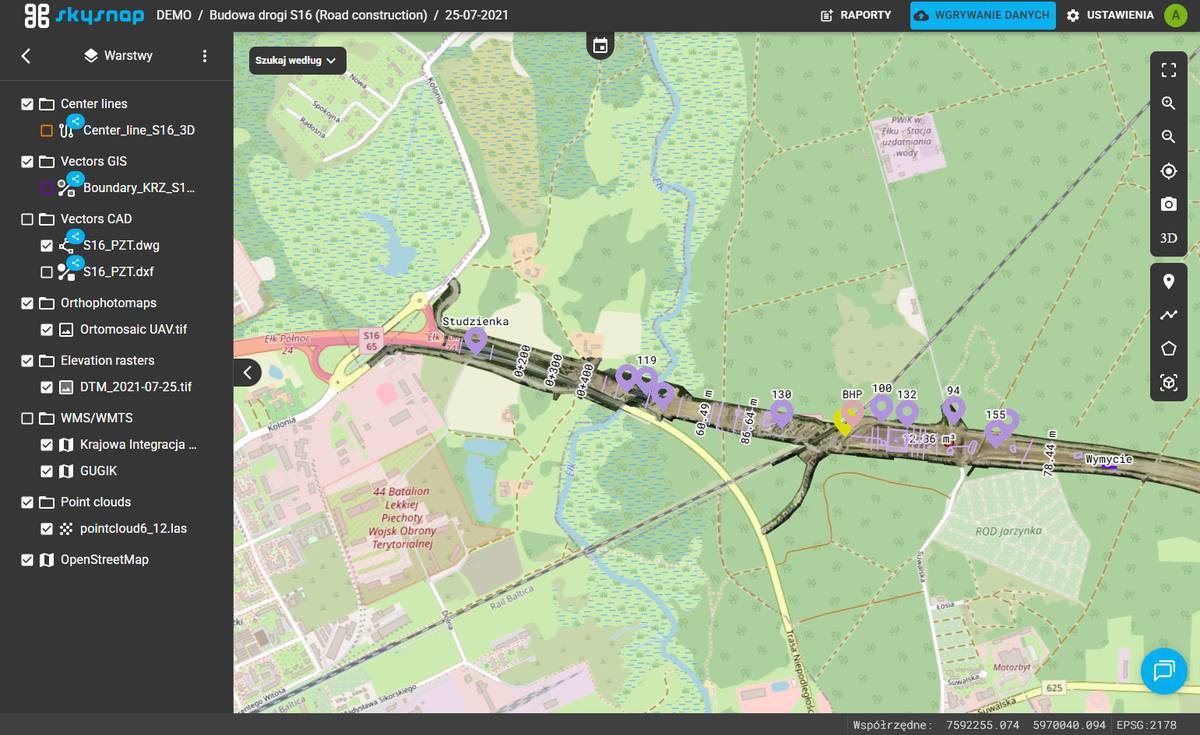Open the RAPORTY menu
Viewport: 1200px width, 735px height.
click(855, 16)
